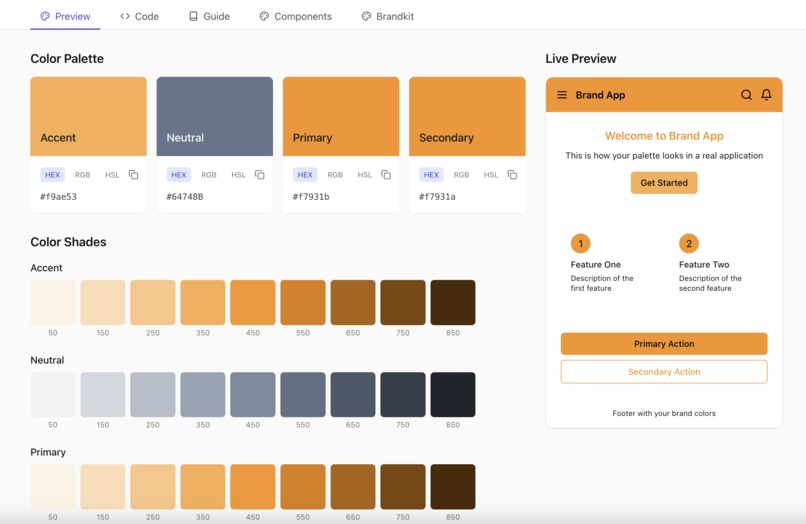Select Accent shade 550 swatch
This screenshot has width=806, height=524.
(x=303, y=302)
